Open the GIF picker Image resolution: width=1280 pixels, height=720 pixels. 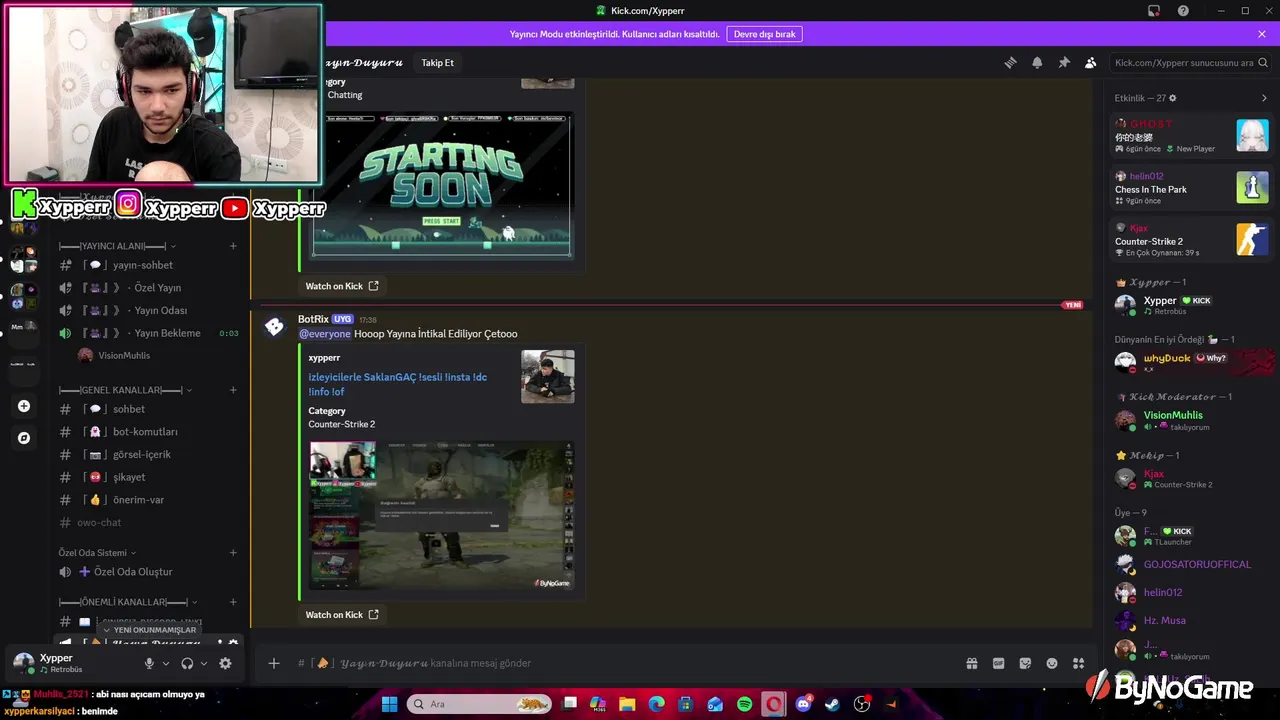(998, 663)
